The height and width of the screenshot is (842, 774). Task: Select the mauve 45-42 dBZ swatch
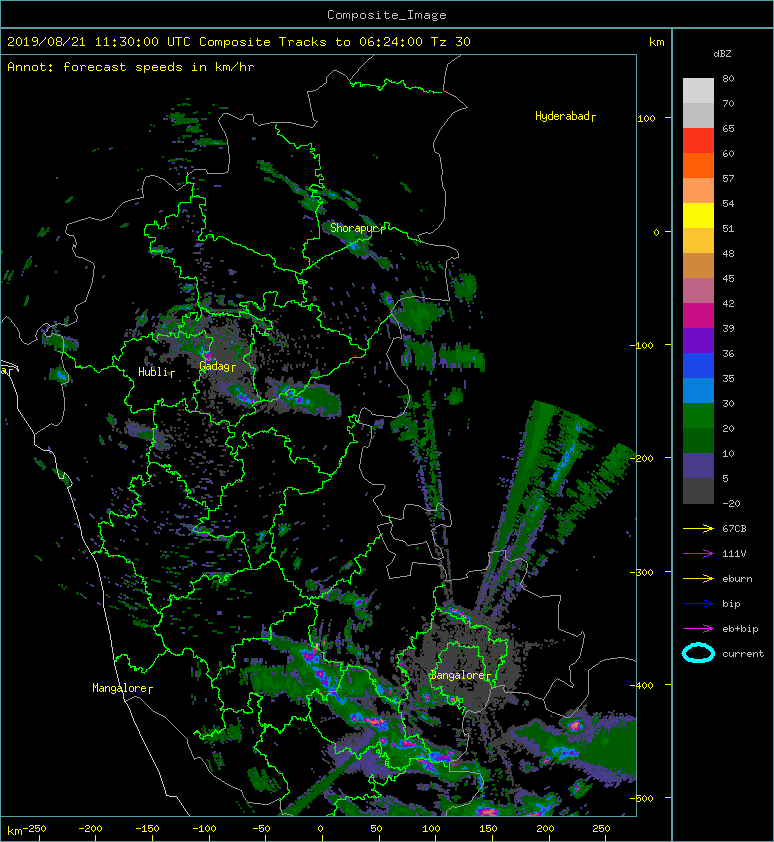(x=698, y=291)
